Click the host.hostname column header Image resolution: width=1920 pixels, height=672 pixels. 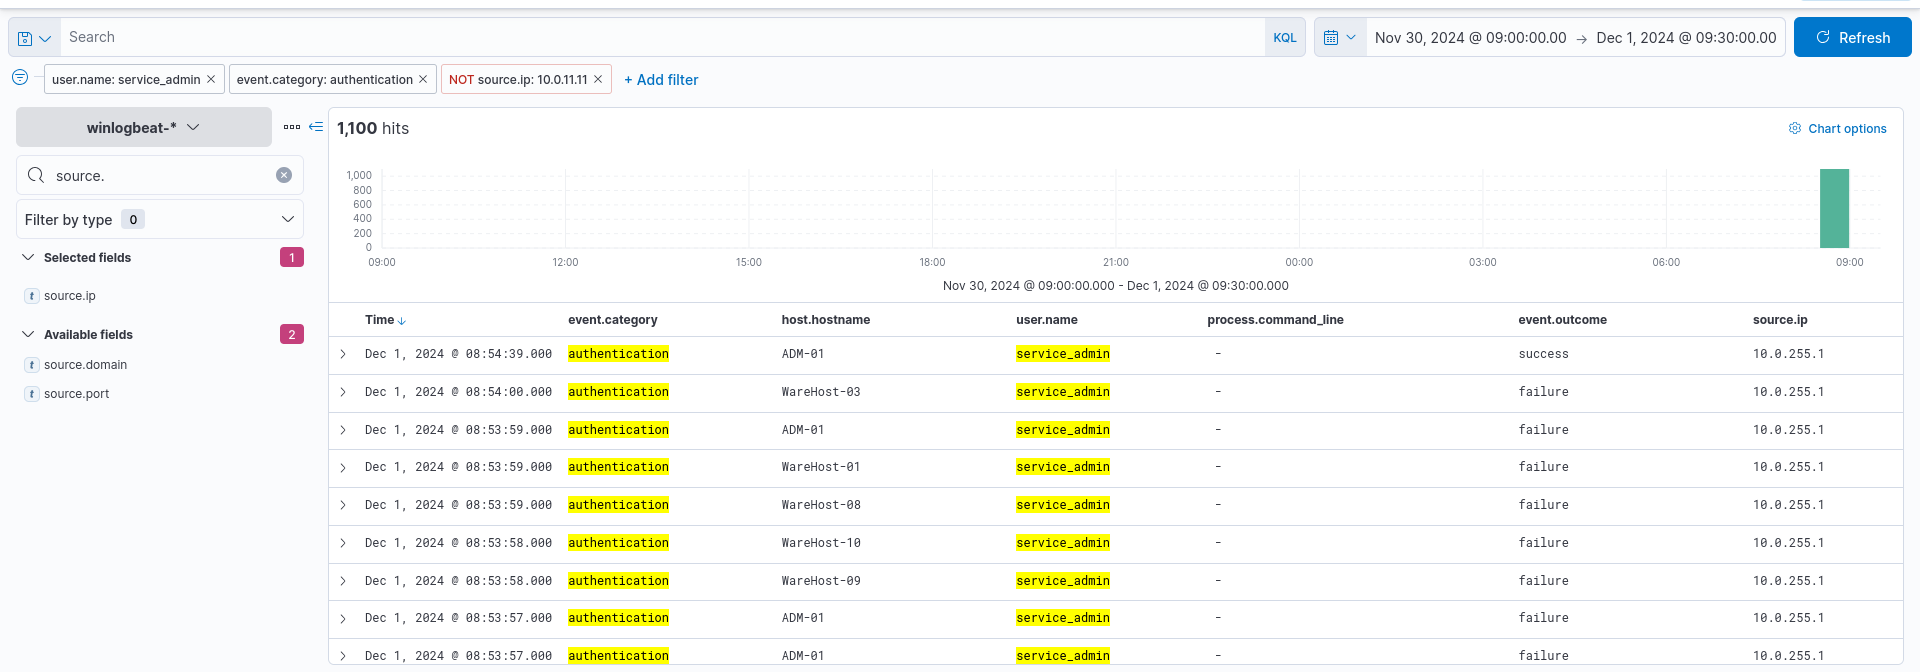826,320
